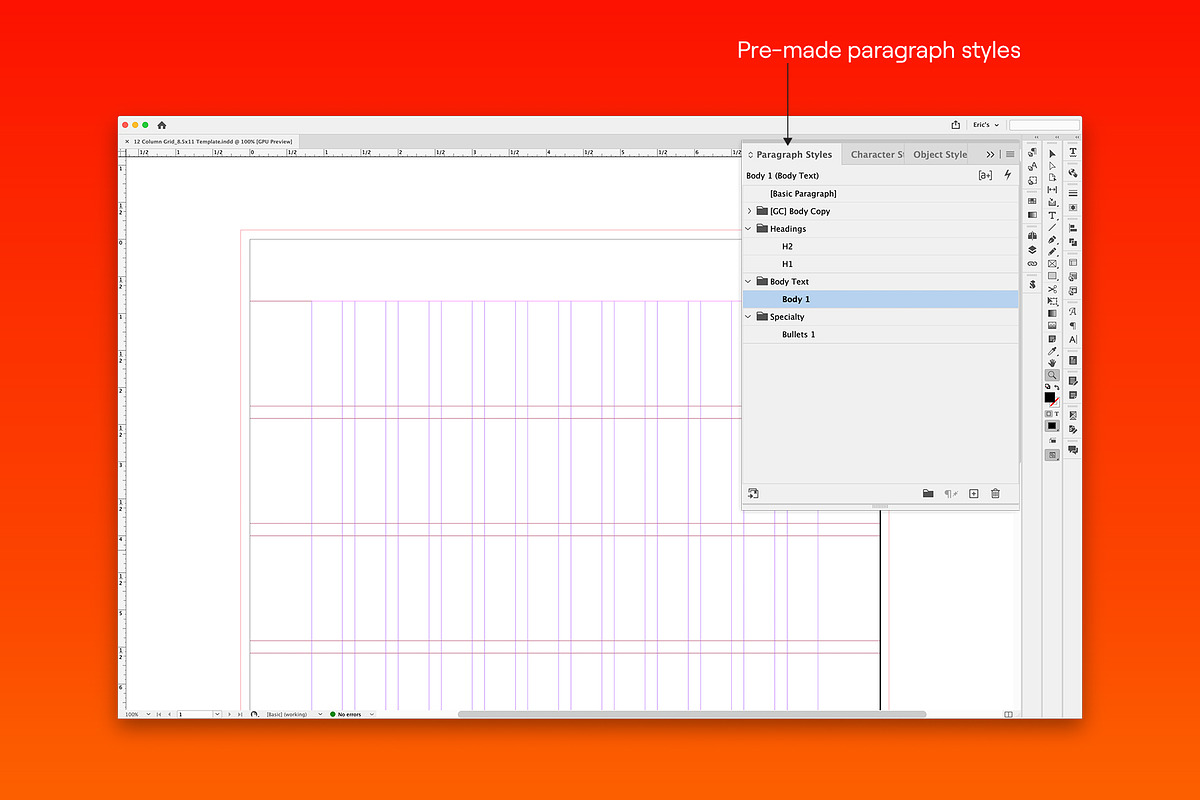Expand the [GC] Body Copy folder
Image resolution: width=1200 pixels, height=800 pixels.
click(x=749, y=211)
